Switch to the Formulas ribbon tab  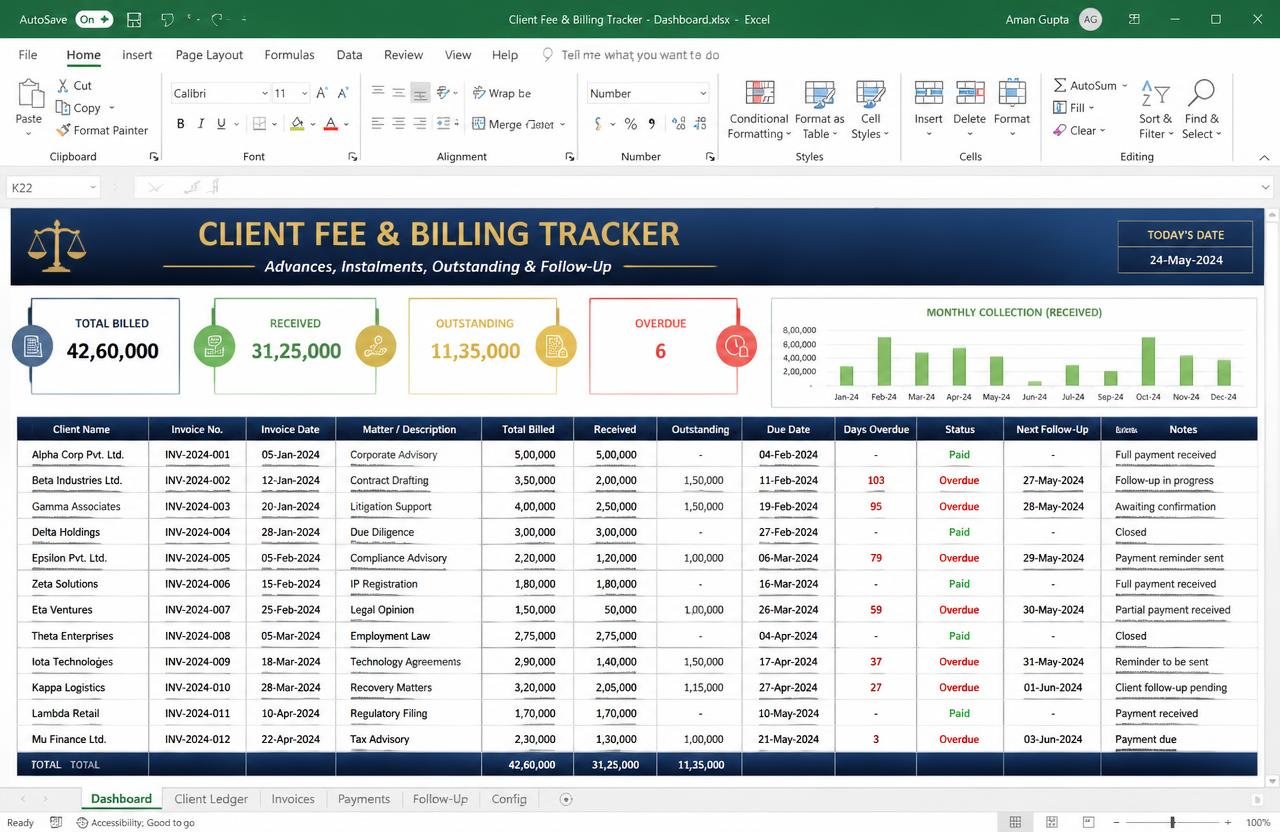[x=289, y=55]
